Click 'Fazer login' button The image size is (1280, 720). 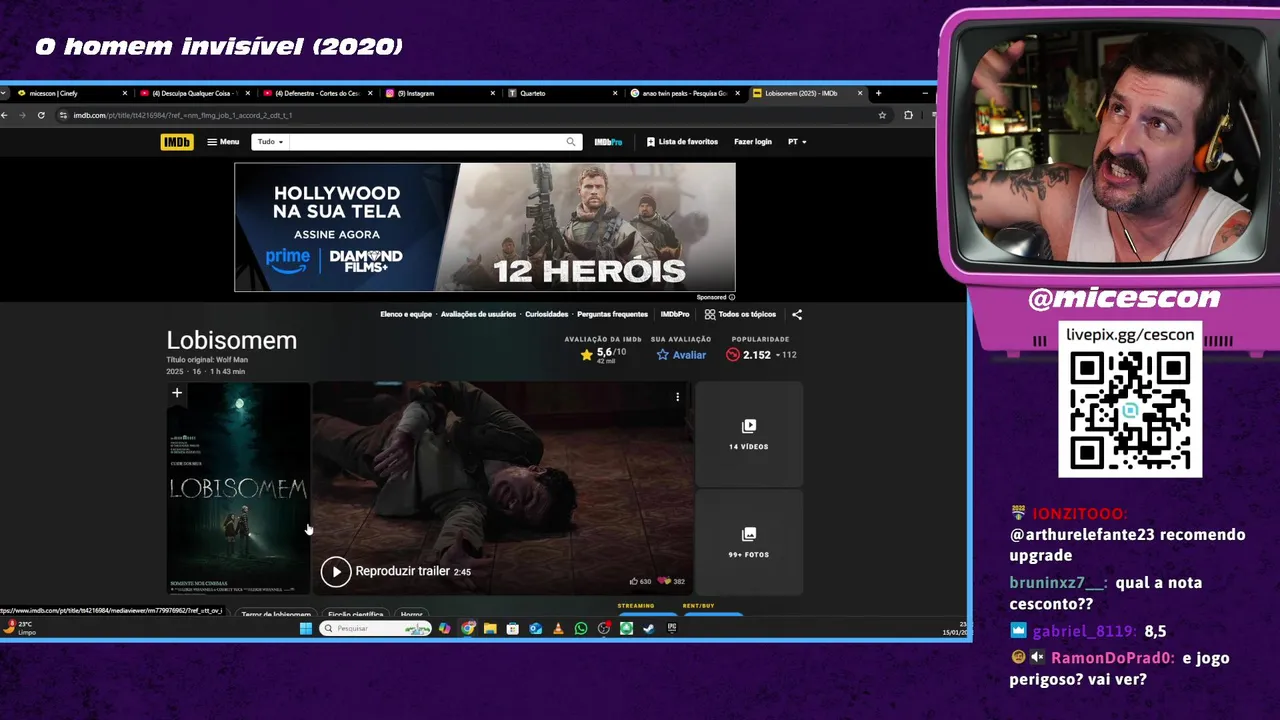click(753, 142)
